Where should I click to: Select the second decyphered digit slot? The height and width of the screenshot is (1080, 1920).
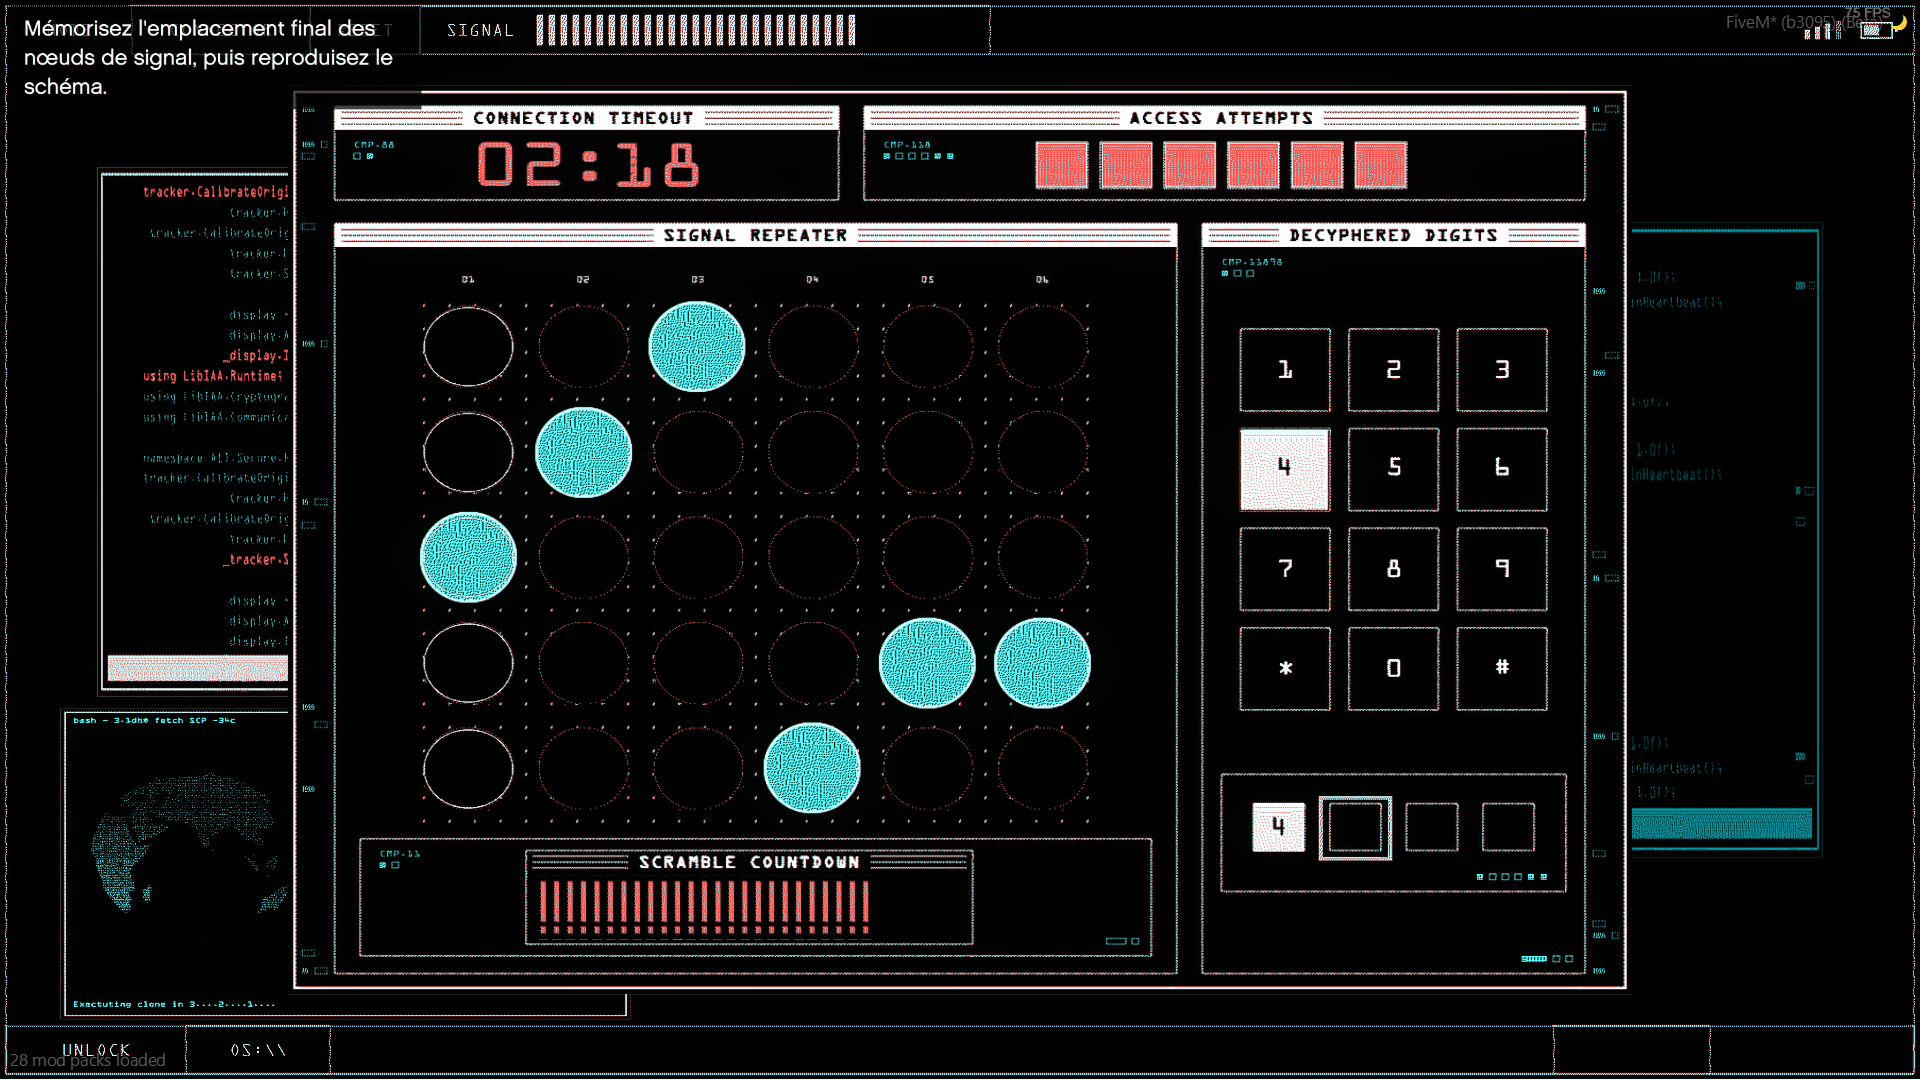[1355, 827]
